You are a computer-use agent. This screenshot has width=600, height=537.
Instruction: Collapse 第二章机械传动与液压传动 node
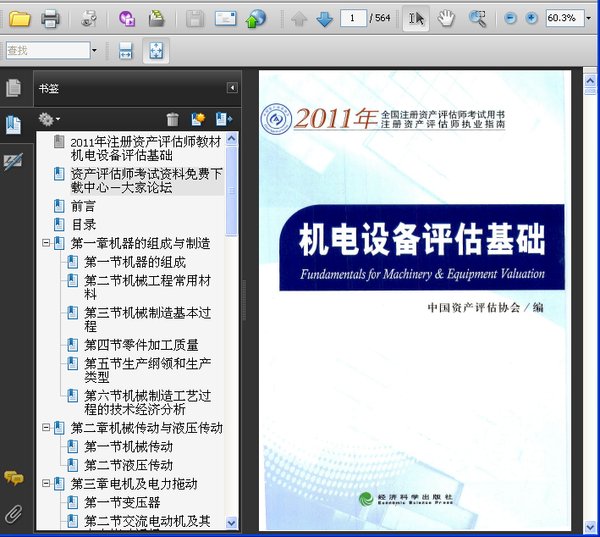point(46,428)
